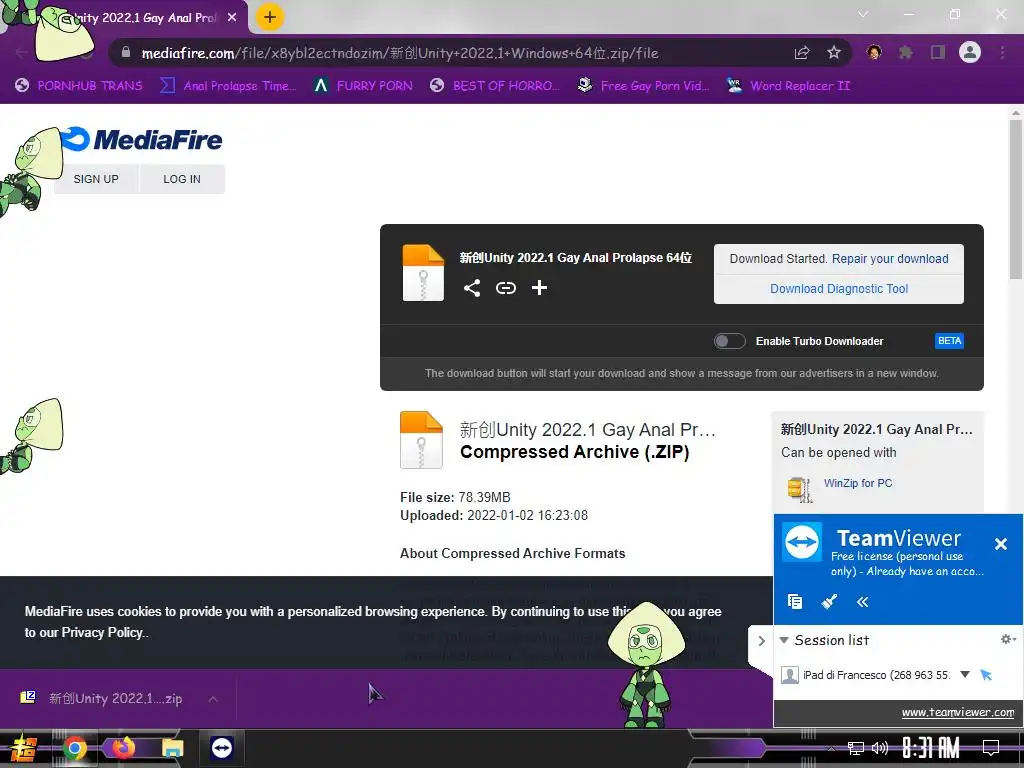Click the SIGN UP button
This screenshot has height=768, width=1024.
pos(96,179)
